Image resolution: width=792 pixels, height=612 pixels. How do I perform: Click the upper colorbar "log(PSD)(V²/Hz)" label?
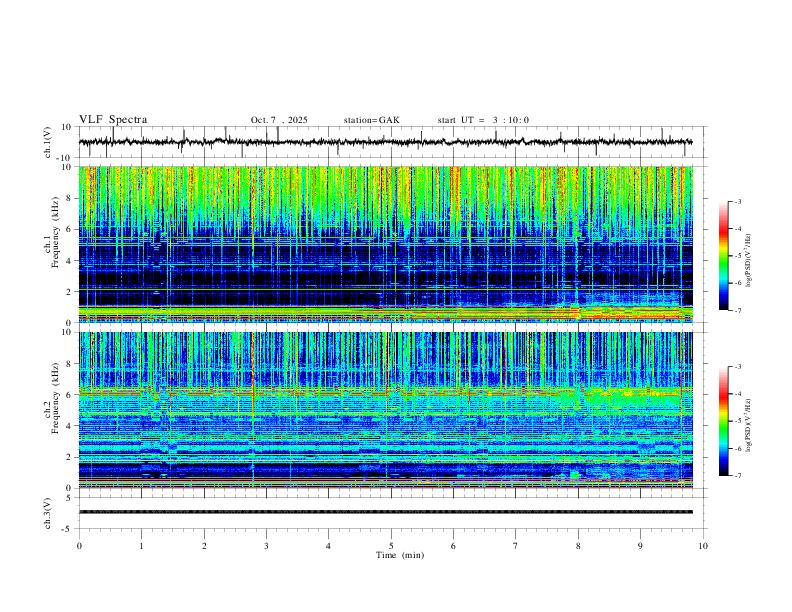click(749, 261)
